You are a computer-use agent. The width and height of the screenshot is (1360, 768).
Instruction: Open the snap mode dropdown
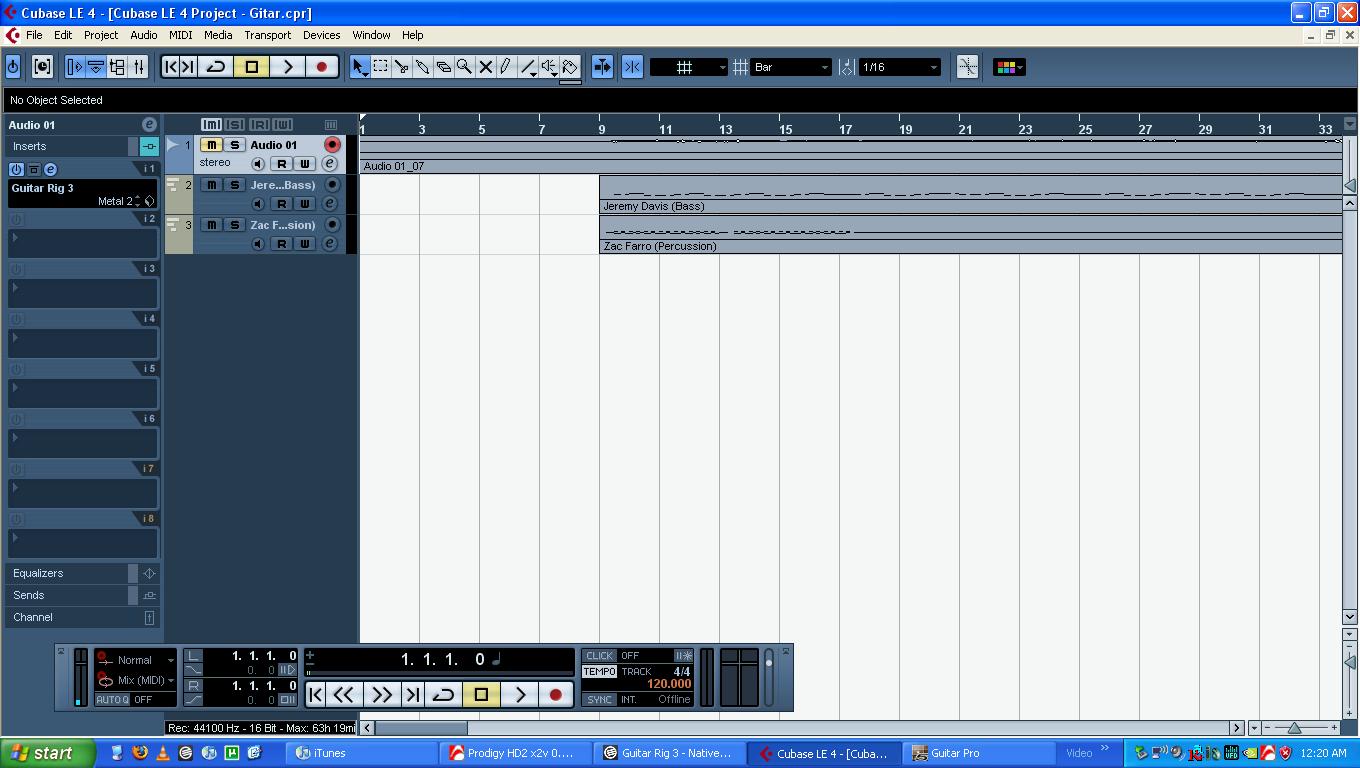688,67
